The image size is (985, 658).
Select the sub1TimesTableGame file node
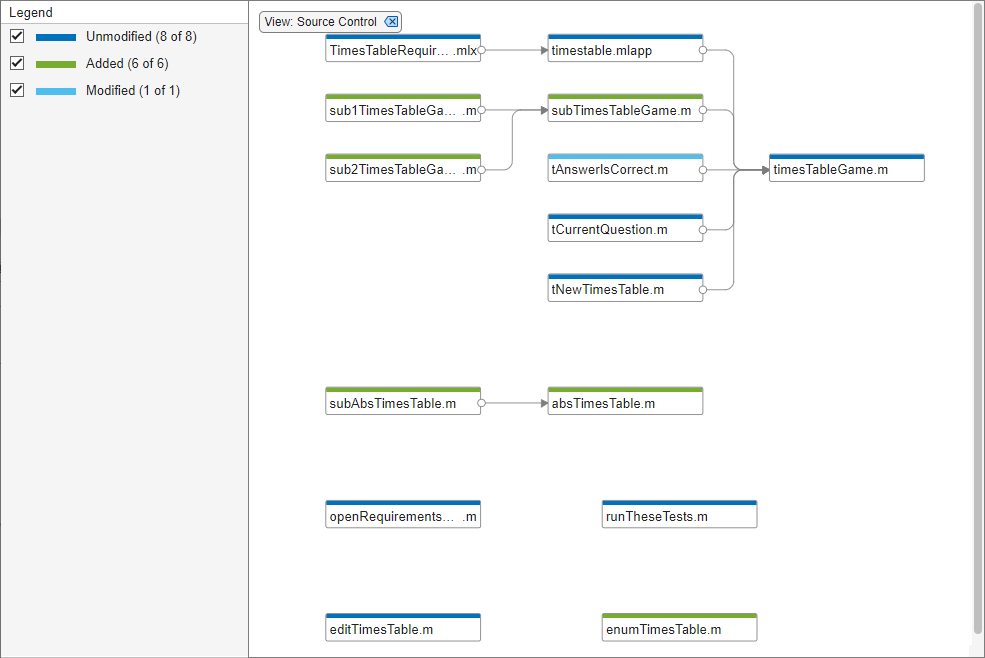point(402,110)
